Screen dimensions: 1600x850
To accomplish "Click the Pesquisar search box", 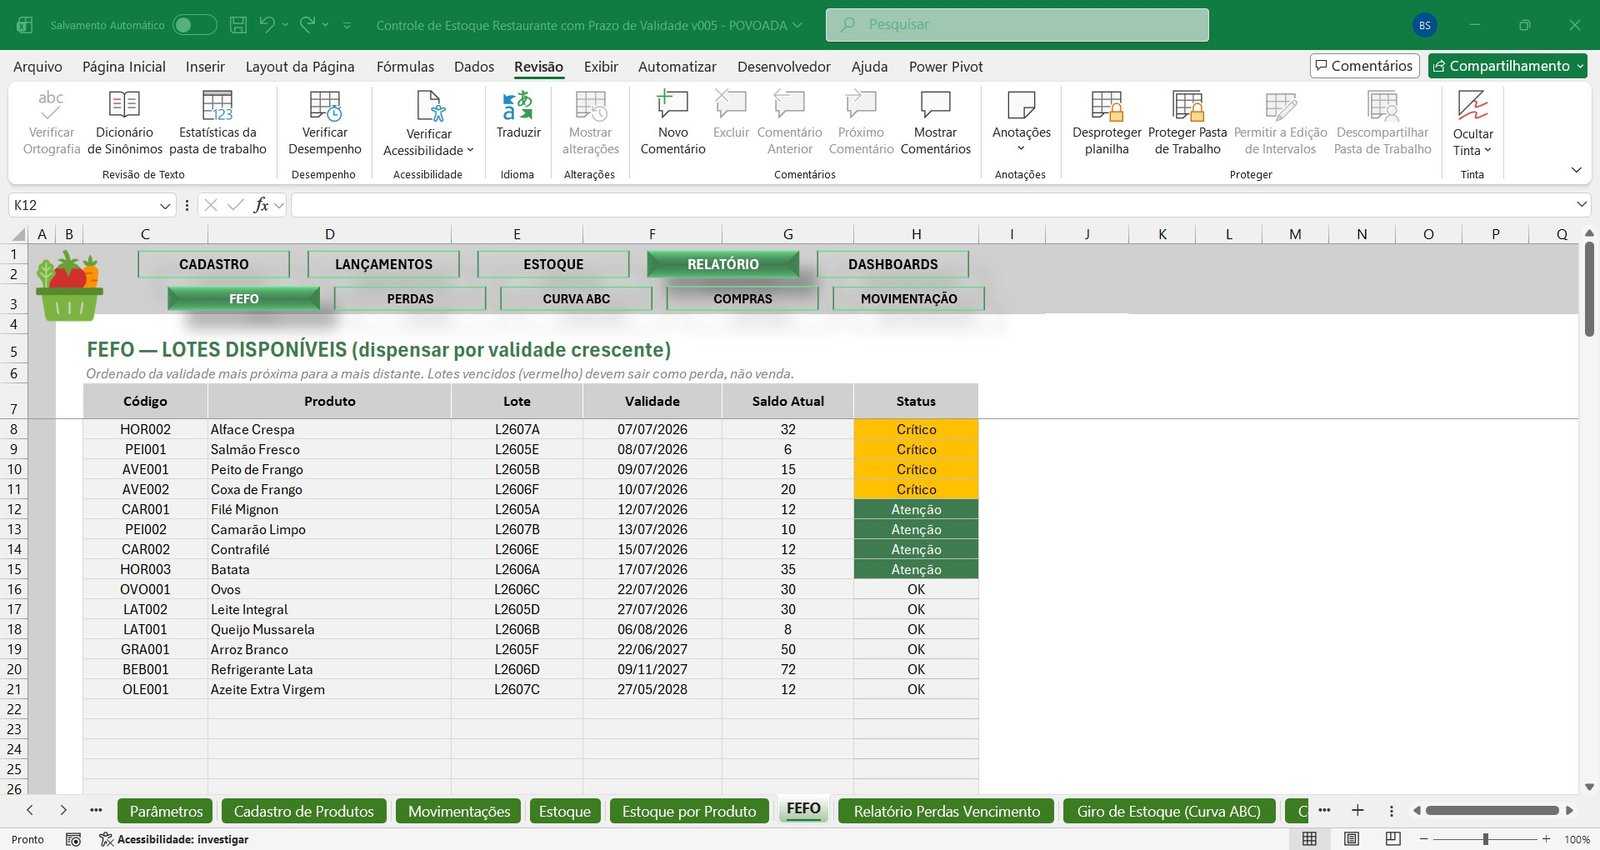I will tap(1017, 25).
